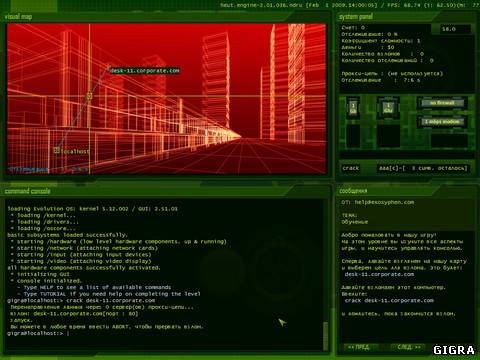This screenshot has width=480, height=360.
Task: Click the 'no firewall' hardware indicator
Action: pos(442,103)
